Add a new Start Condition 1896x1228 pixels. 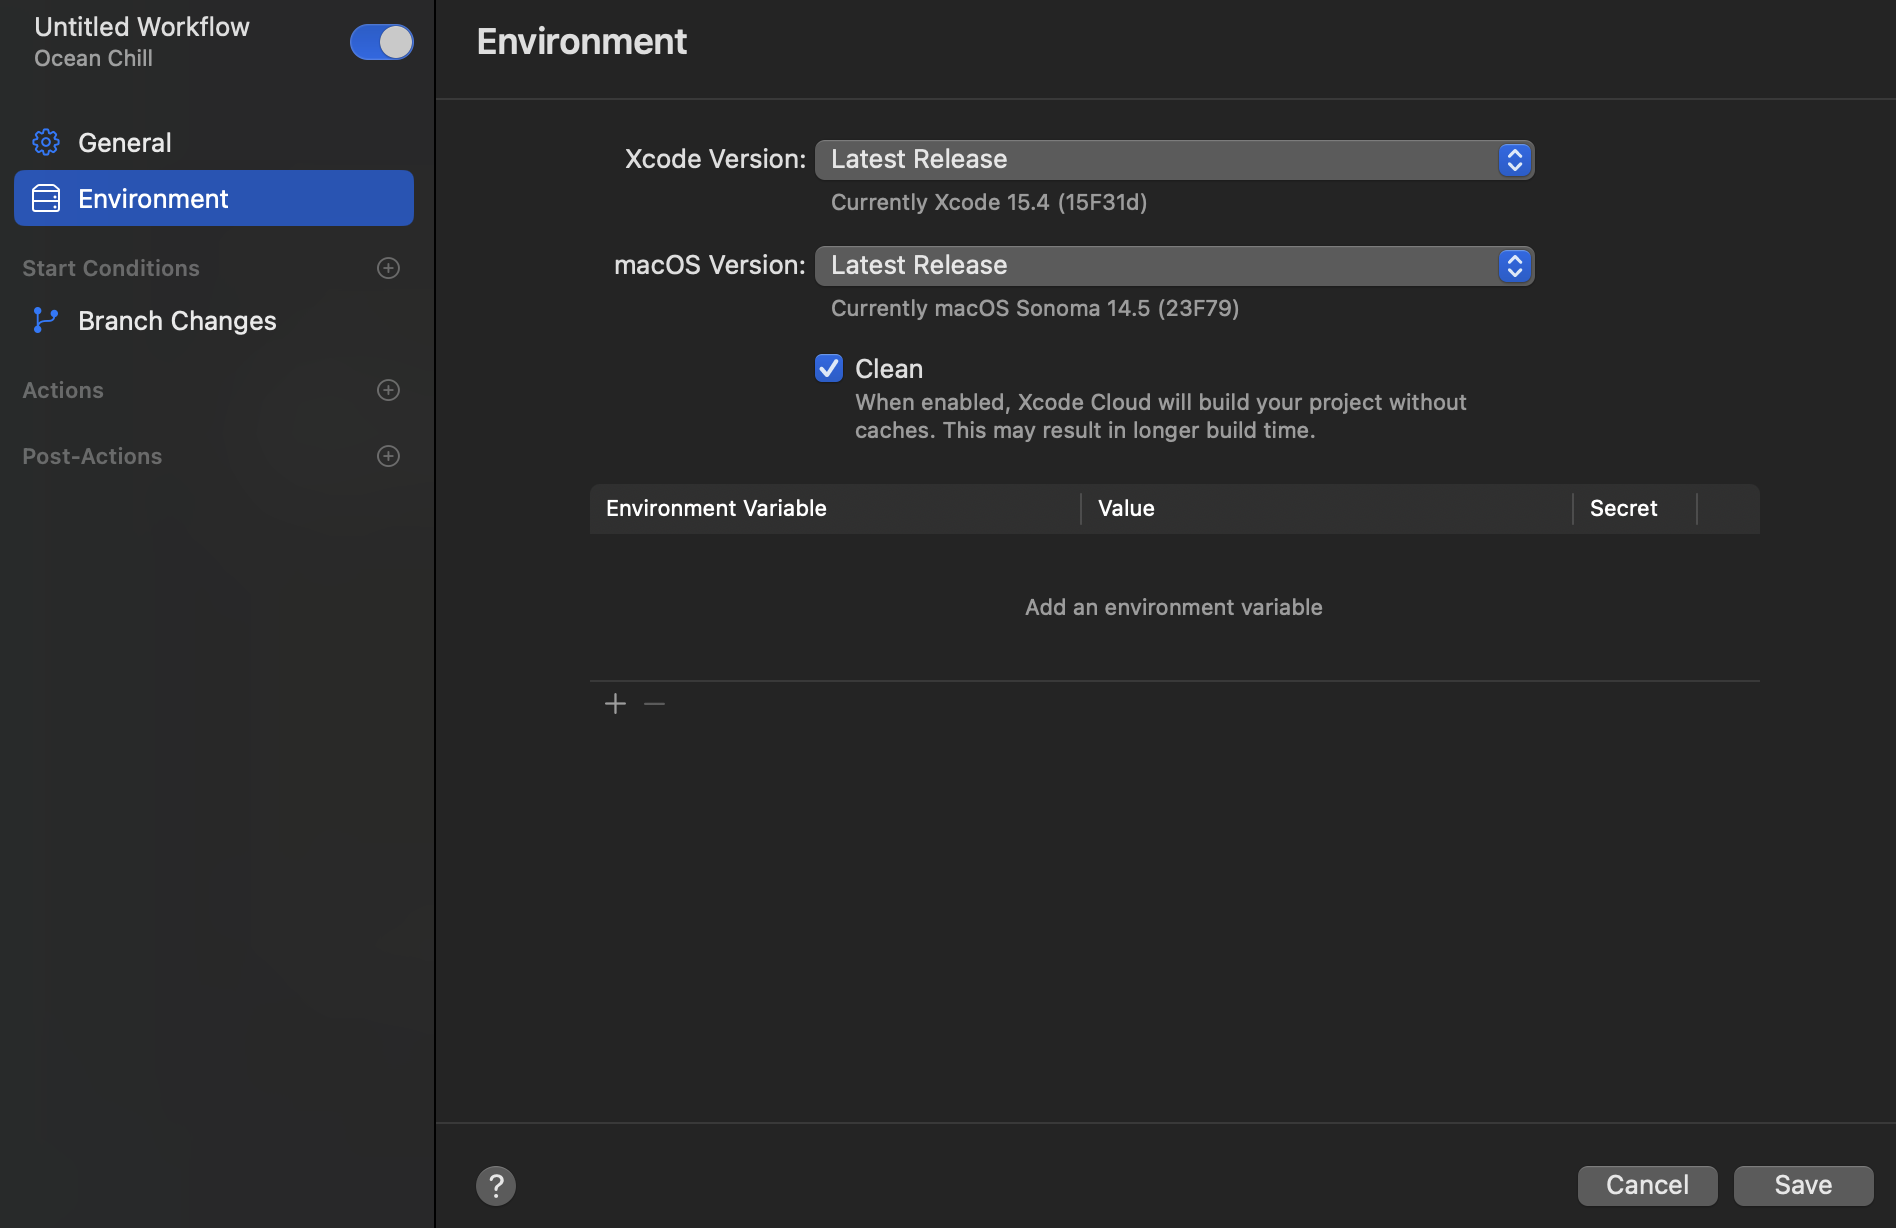[x=388, y=268]
